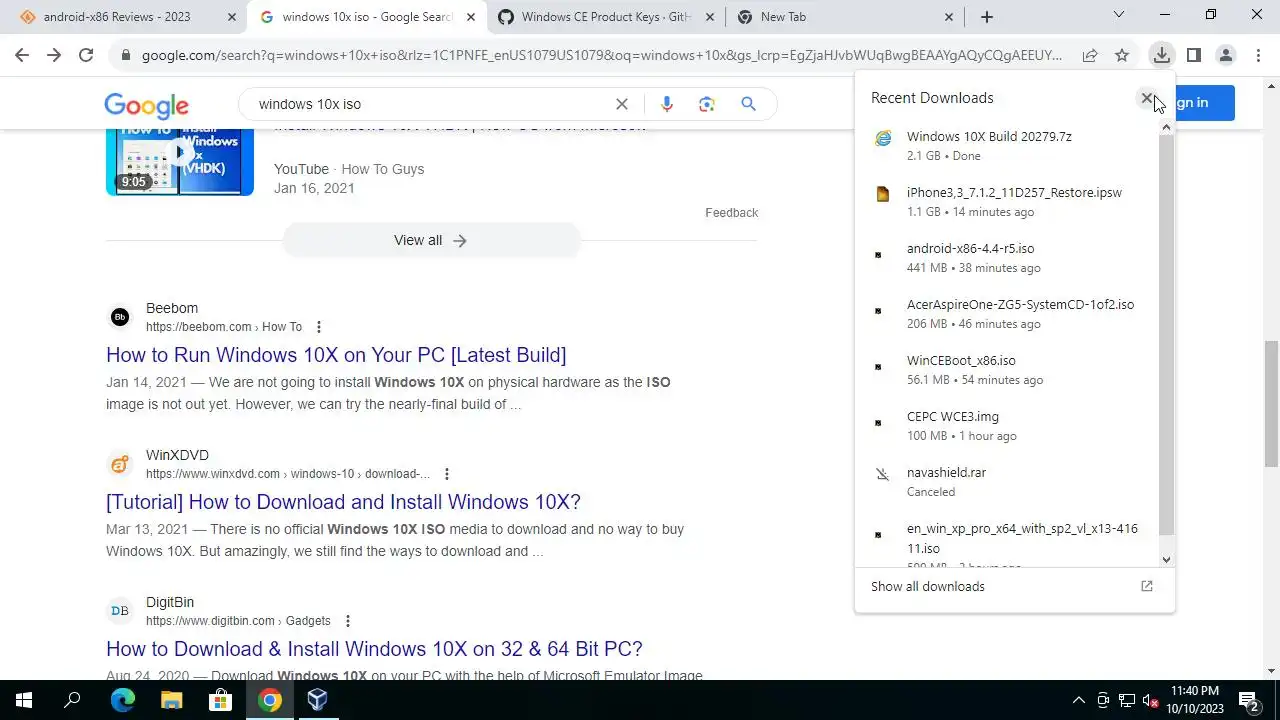Click the WinXDVD site favicon
This screenshot has width=1280, height=720.
pos(120,464)
